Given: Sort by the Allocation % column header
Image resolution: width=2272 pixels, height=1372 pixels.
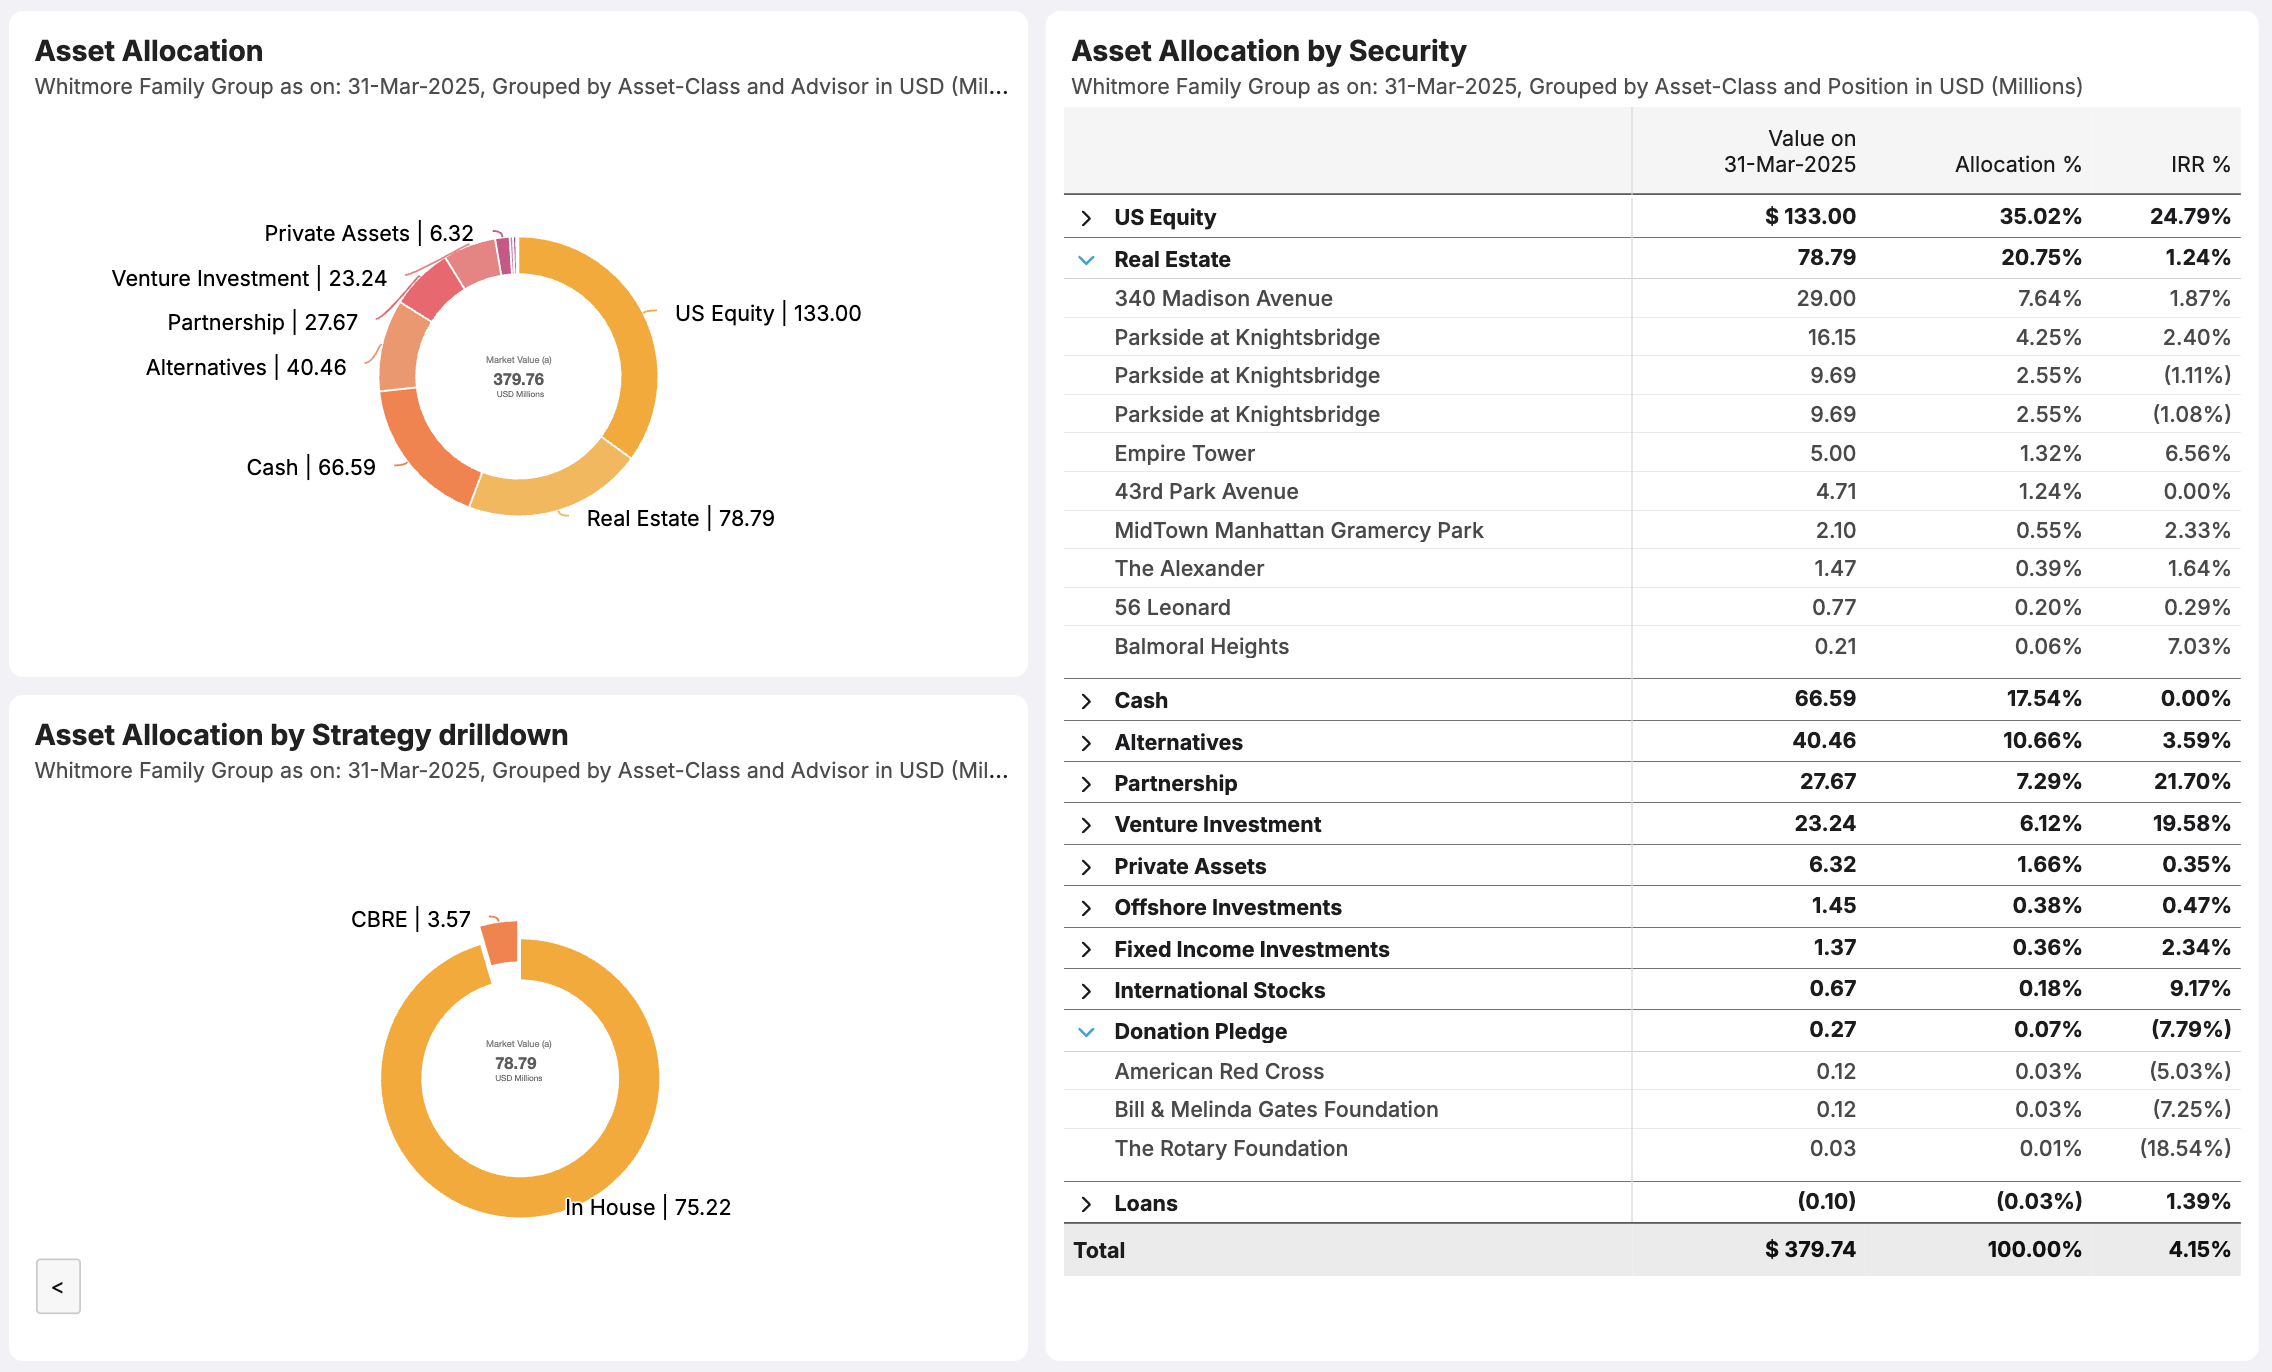Looking at the screenshot, I should click(2017, 165).
